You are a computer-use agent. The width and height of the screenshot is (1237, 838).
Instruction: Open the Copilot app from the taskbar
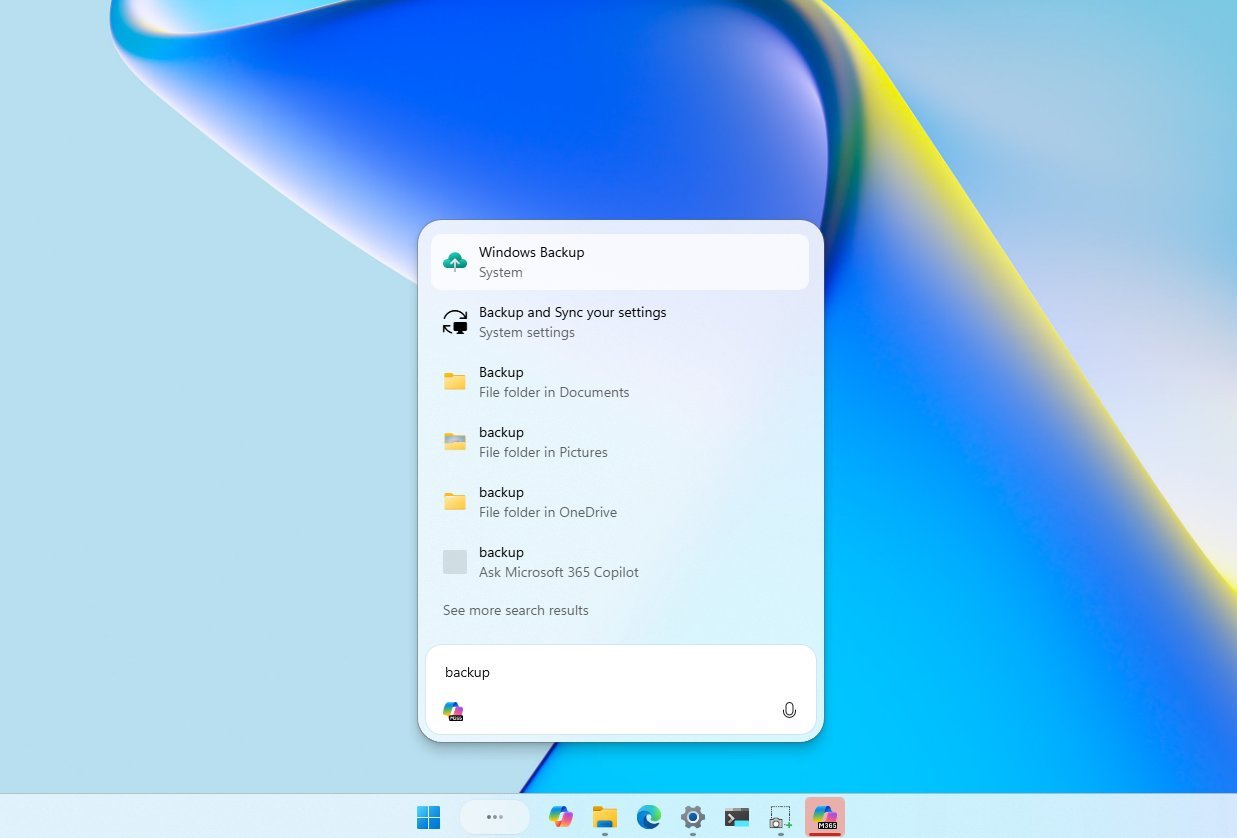point(561,817)
